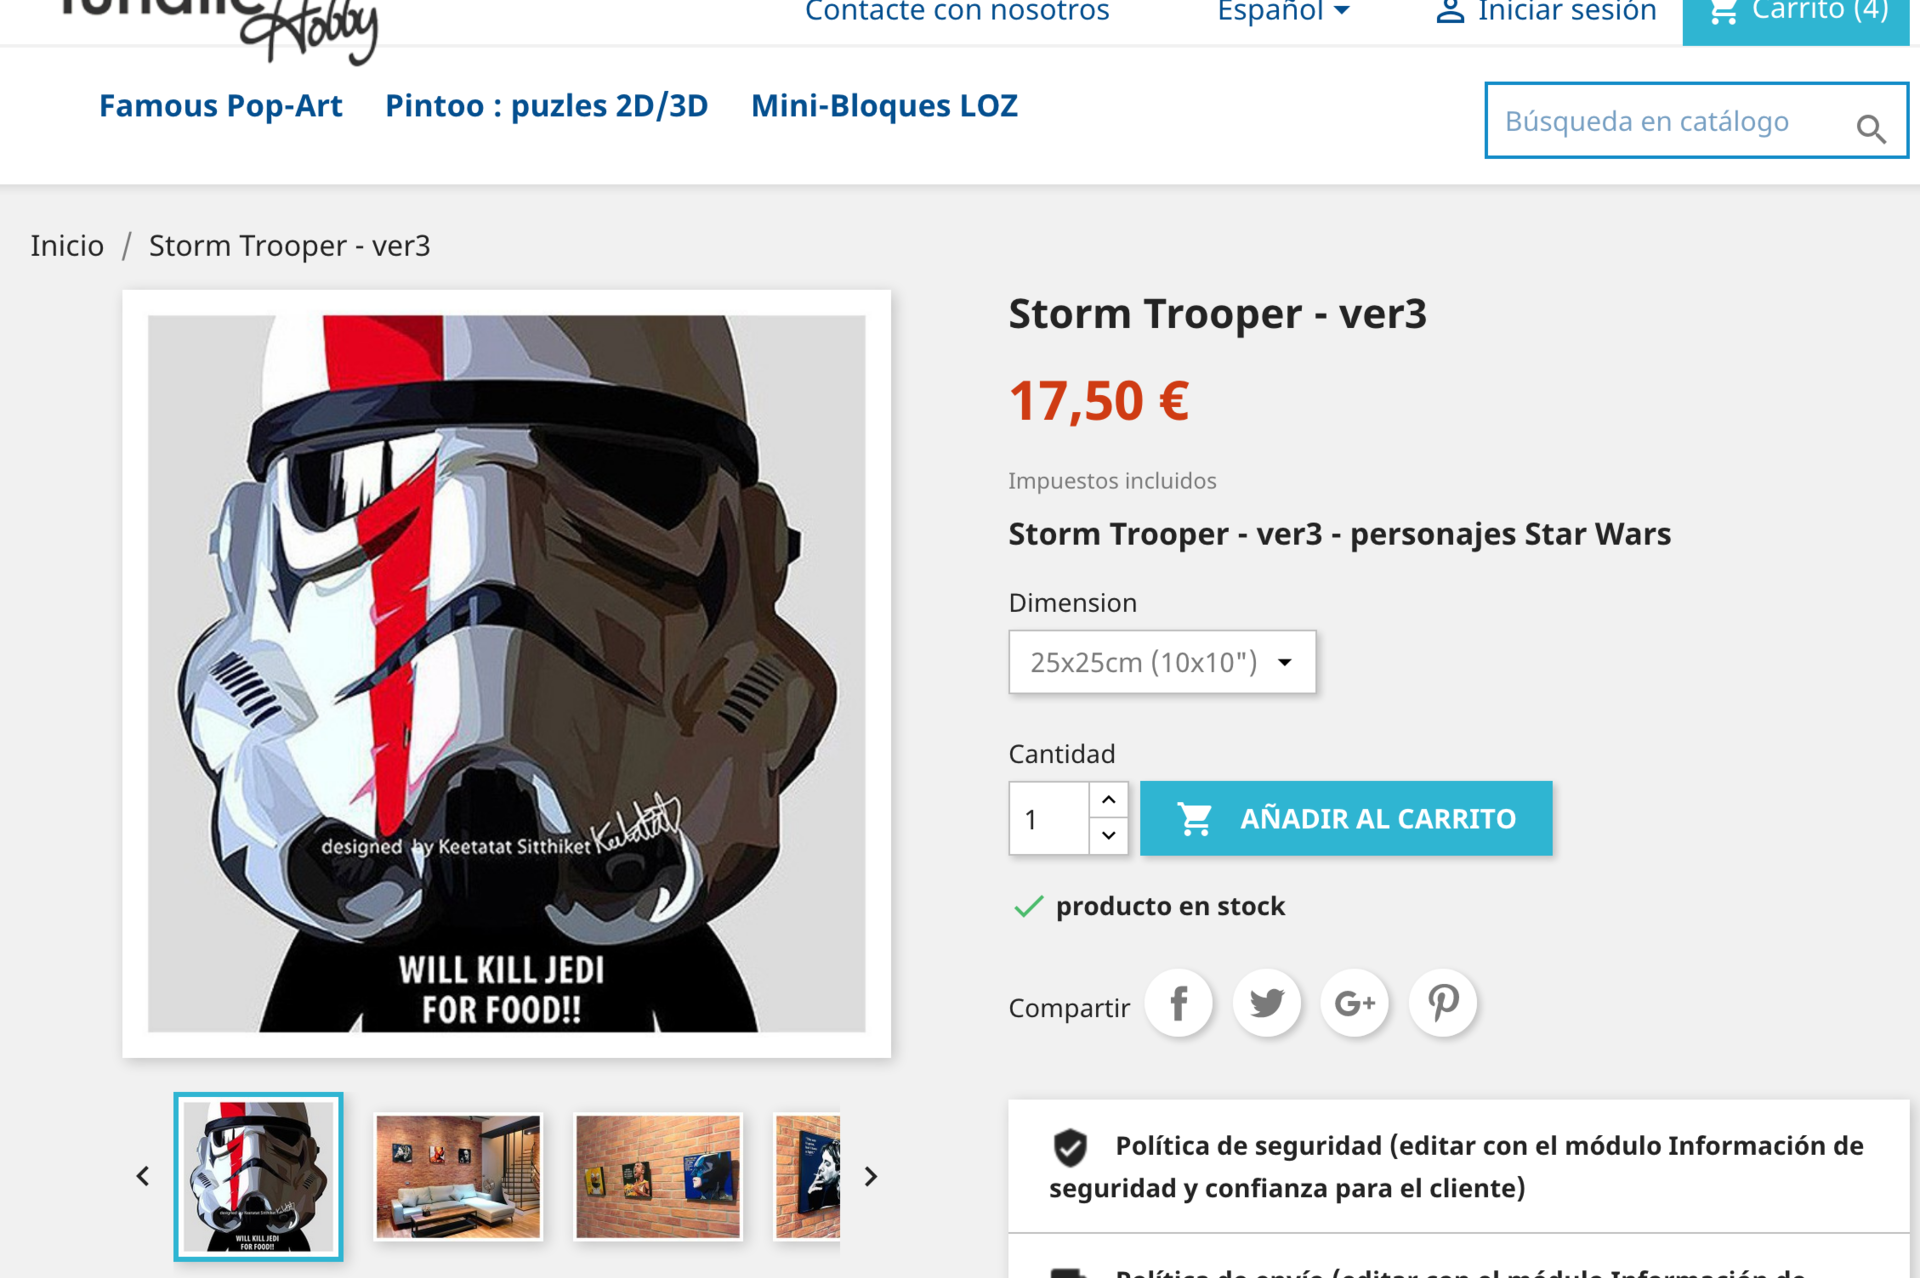Decrease quantity with down arrow
Viewport: 1920px width, 1278px height.
[1109, 836]
